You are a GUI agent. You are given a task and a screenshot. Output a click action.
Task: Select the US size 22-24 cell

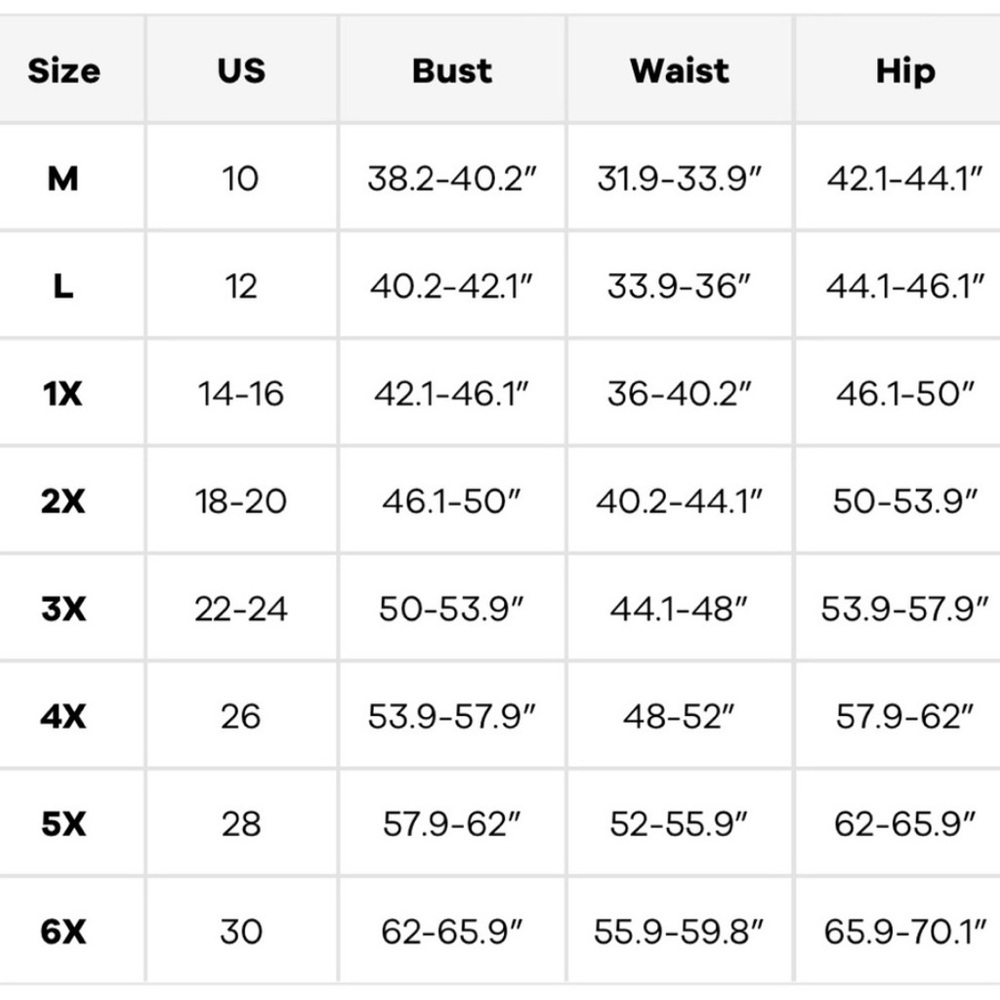click(241, 609)
